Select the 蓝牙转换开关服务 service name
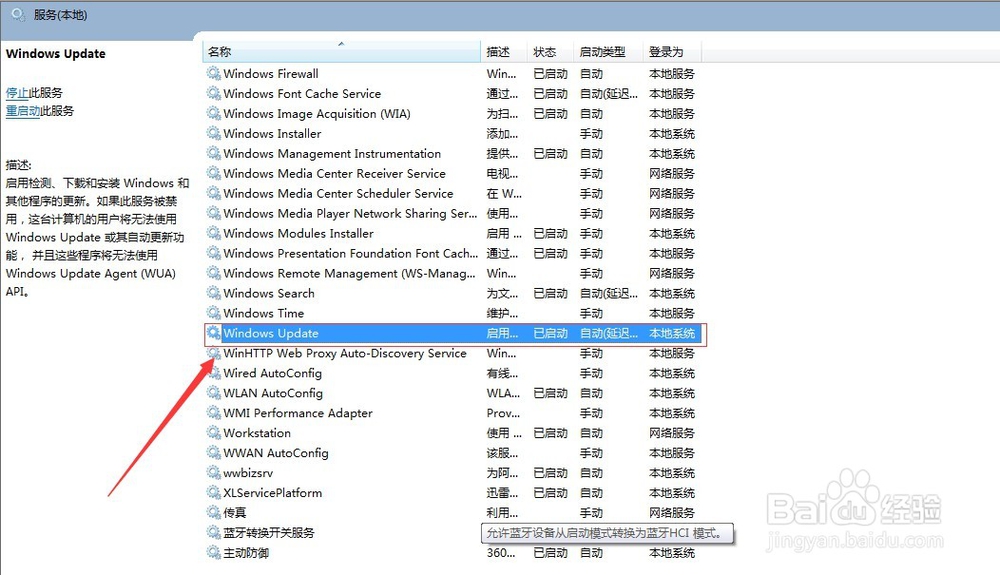Image resolution: width=1000 pixels, height=575 pixels. point(268,532)
